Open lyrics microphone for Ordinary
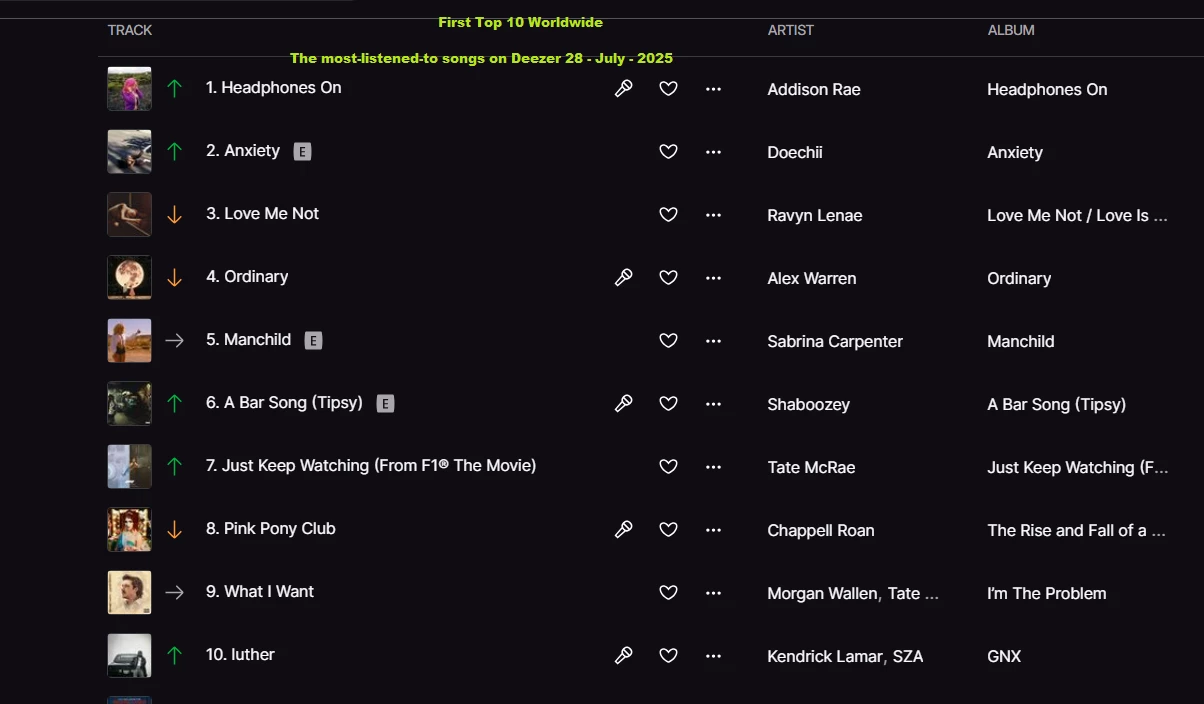The image size is (1204, 704). (x=623, y=278)
